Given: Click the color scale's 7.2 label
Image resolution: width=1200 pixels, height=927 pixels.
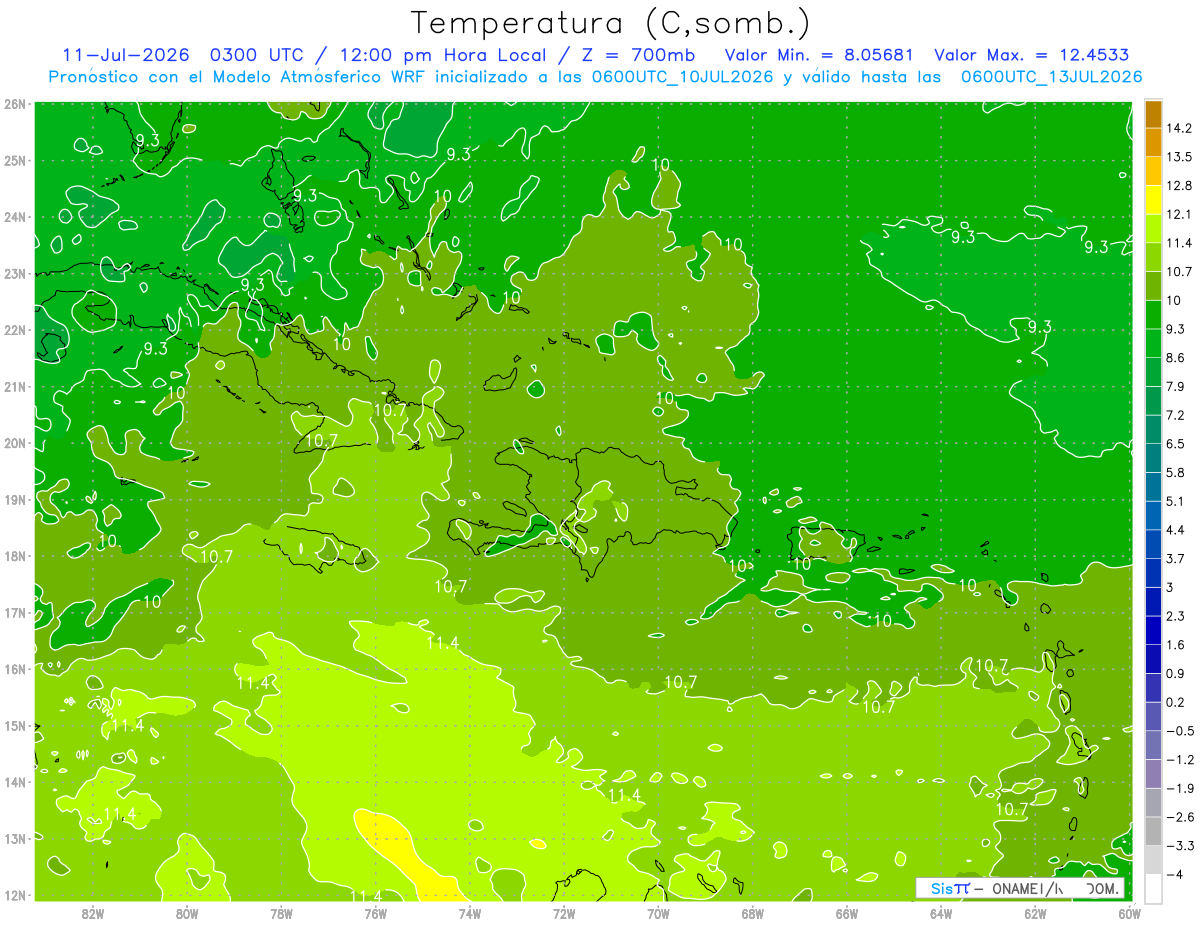Looking at the screenshot, I should click(1175, 415).
